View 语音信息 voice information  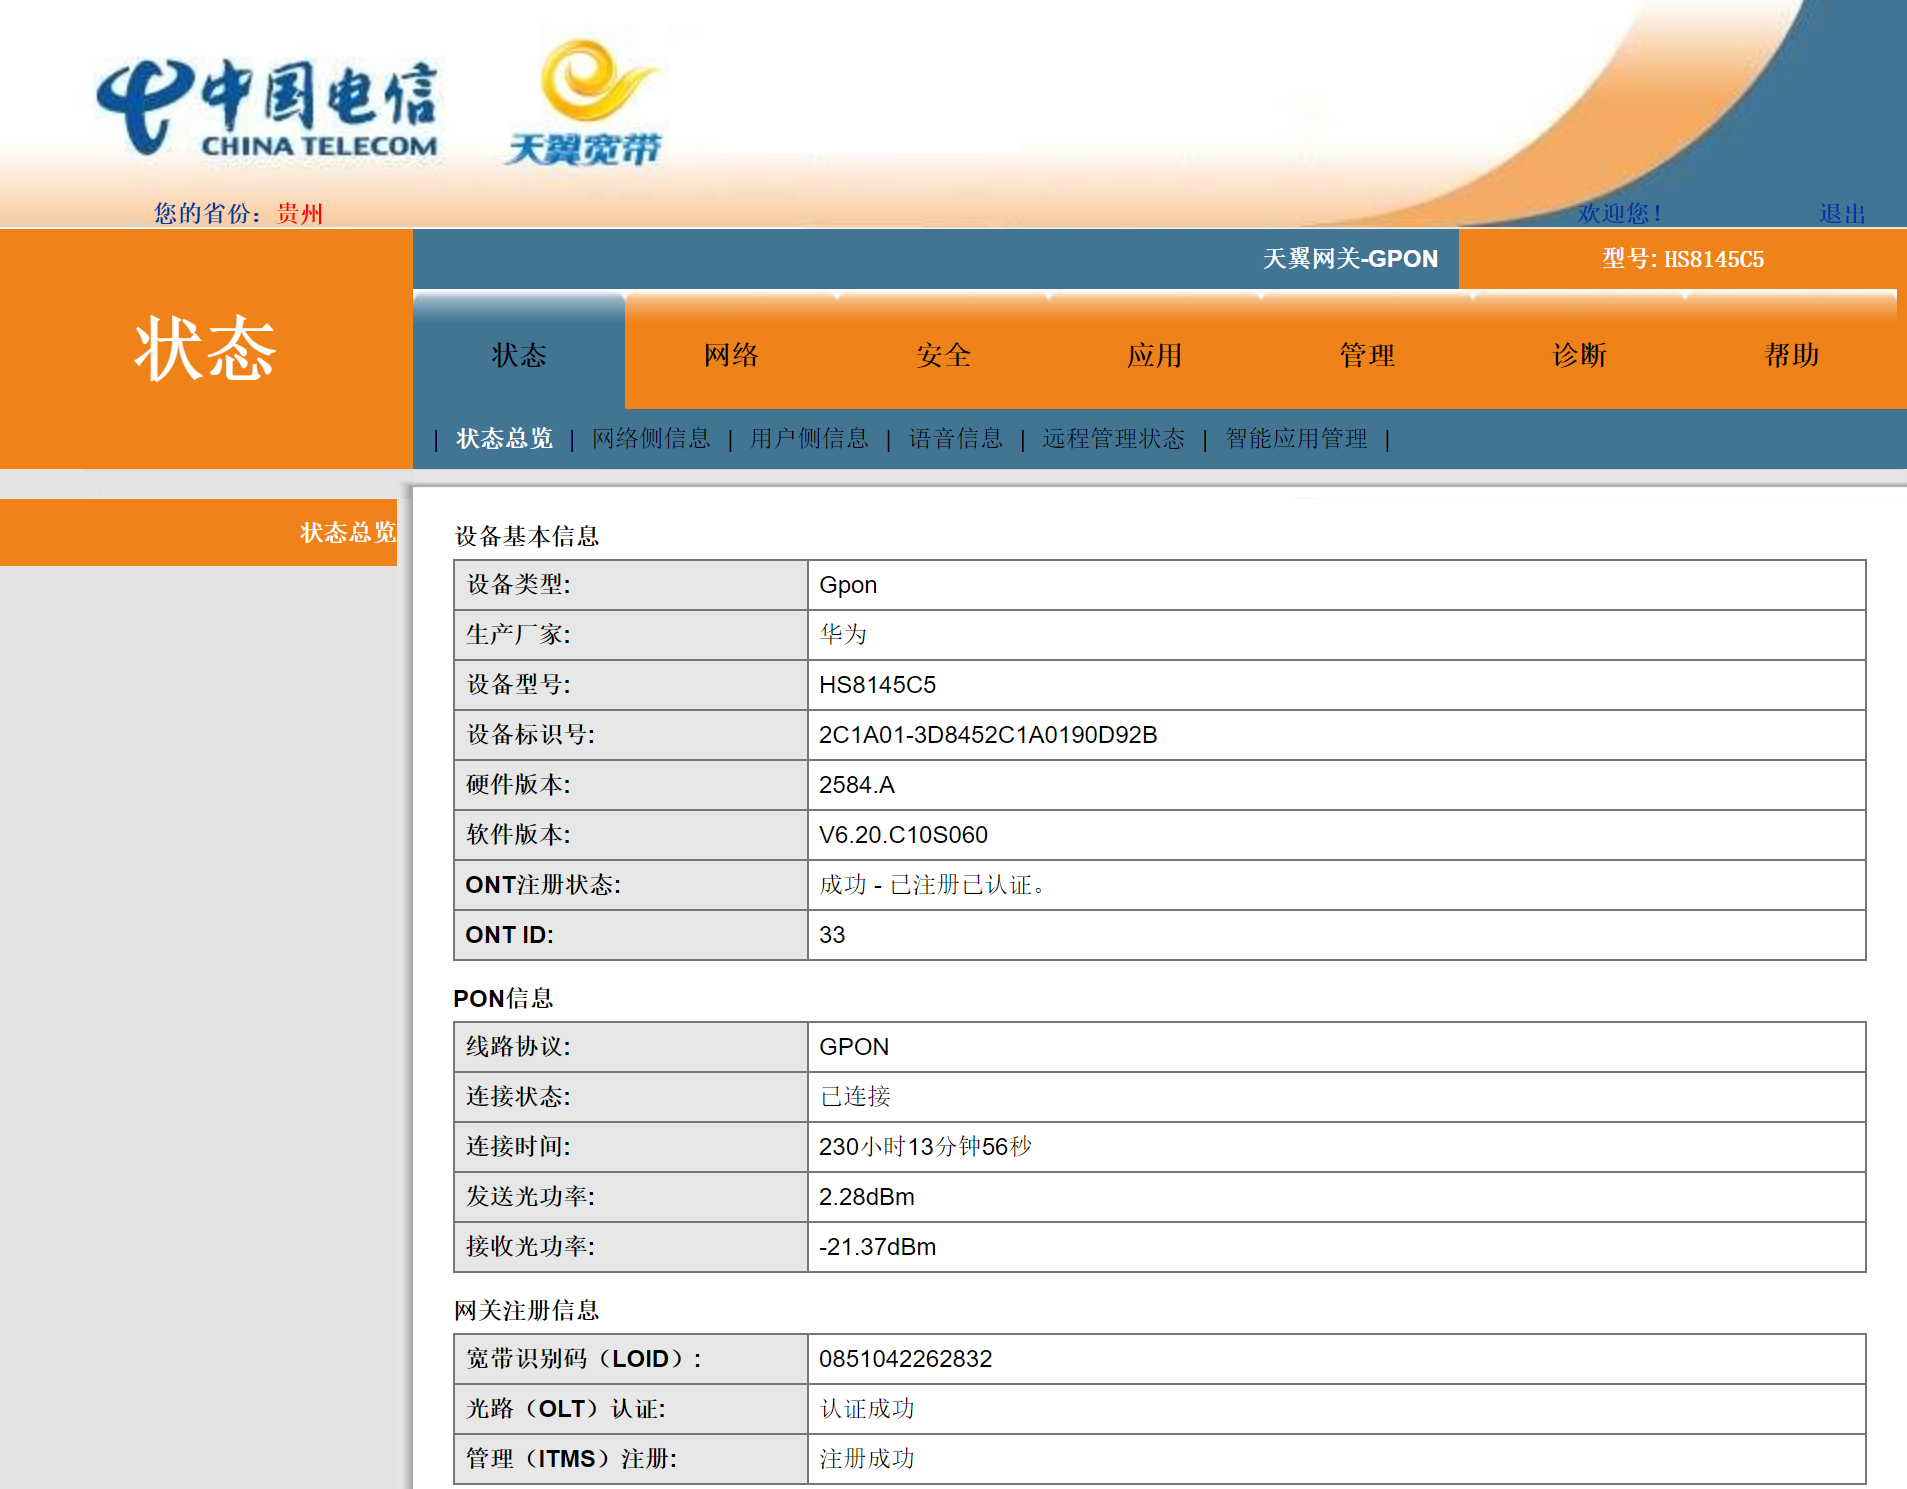click(x=954, y=439)
